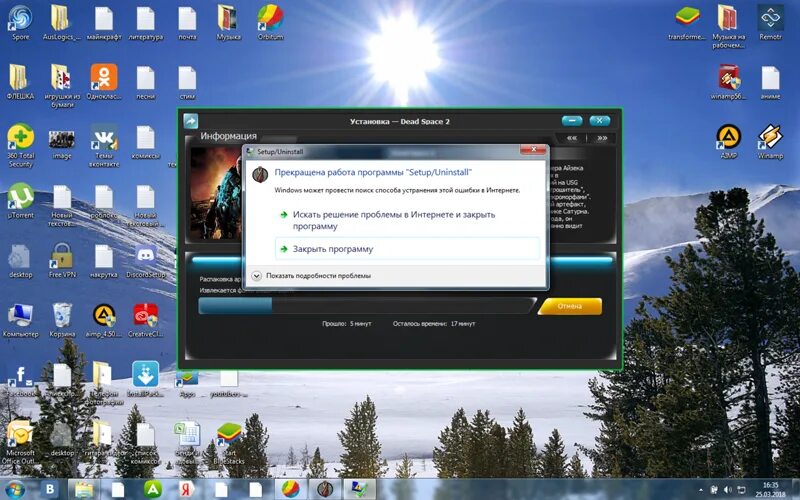This screenshot has width=800, height=500.
Task: Close the Setup/Uninstall error dialog
Action: 533,149
